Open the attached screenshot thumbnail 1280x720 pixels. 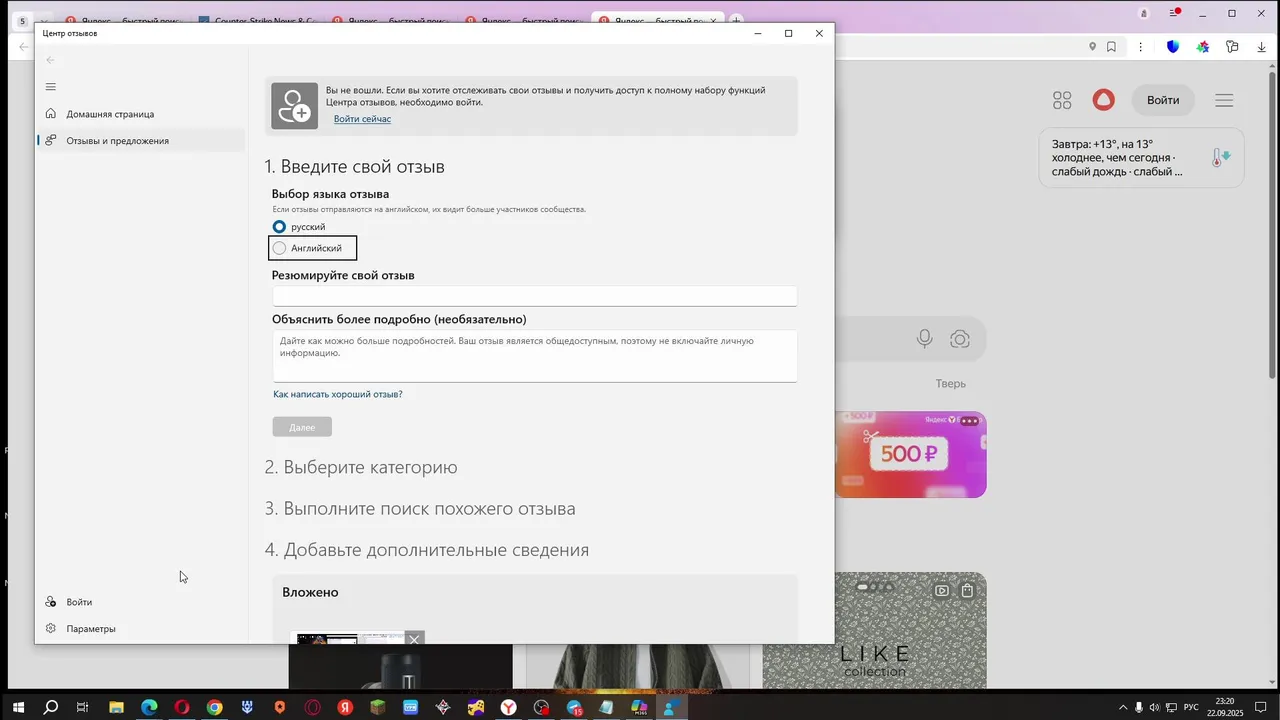(x=350, y=638)
